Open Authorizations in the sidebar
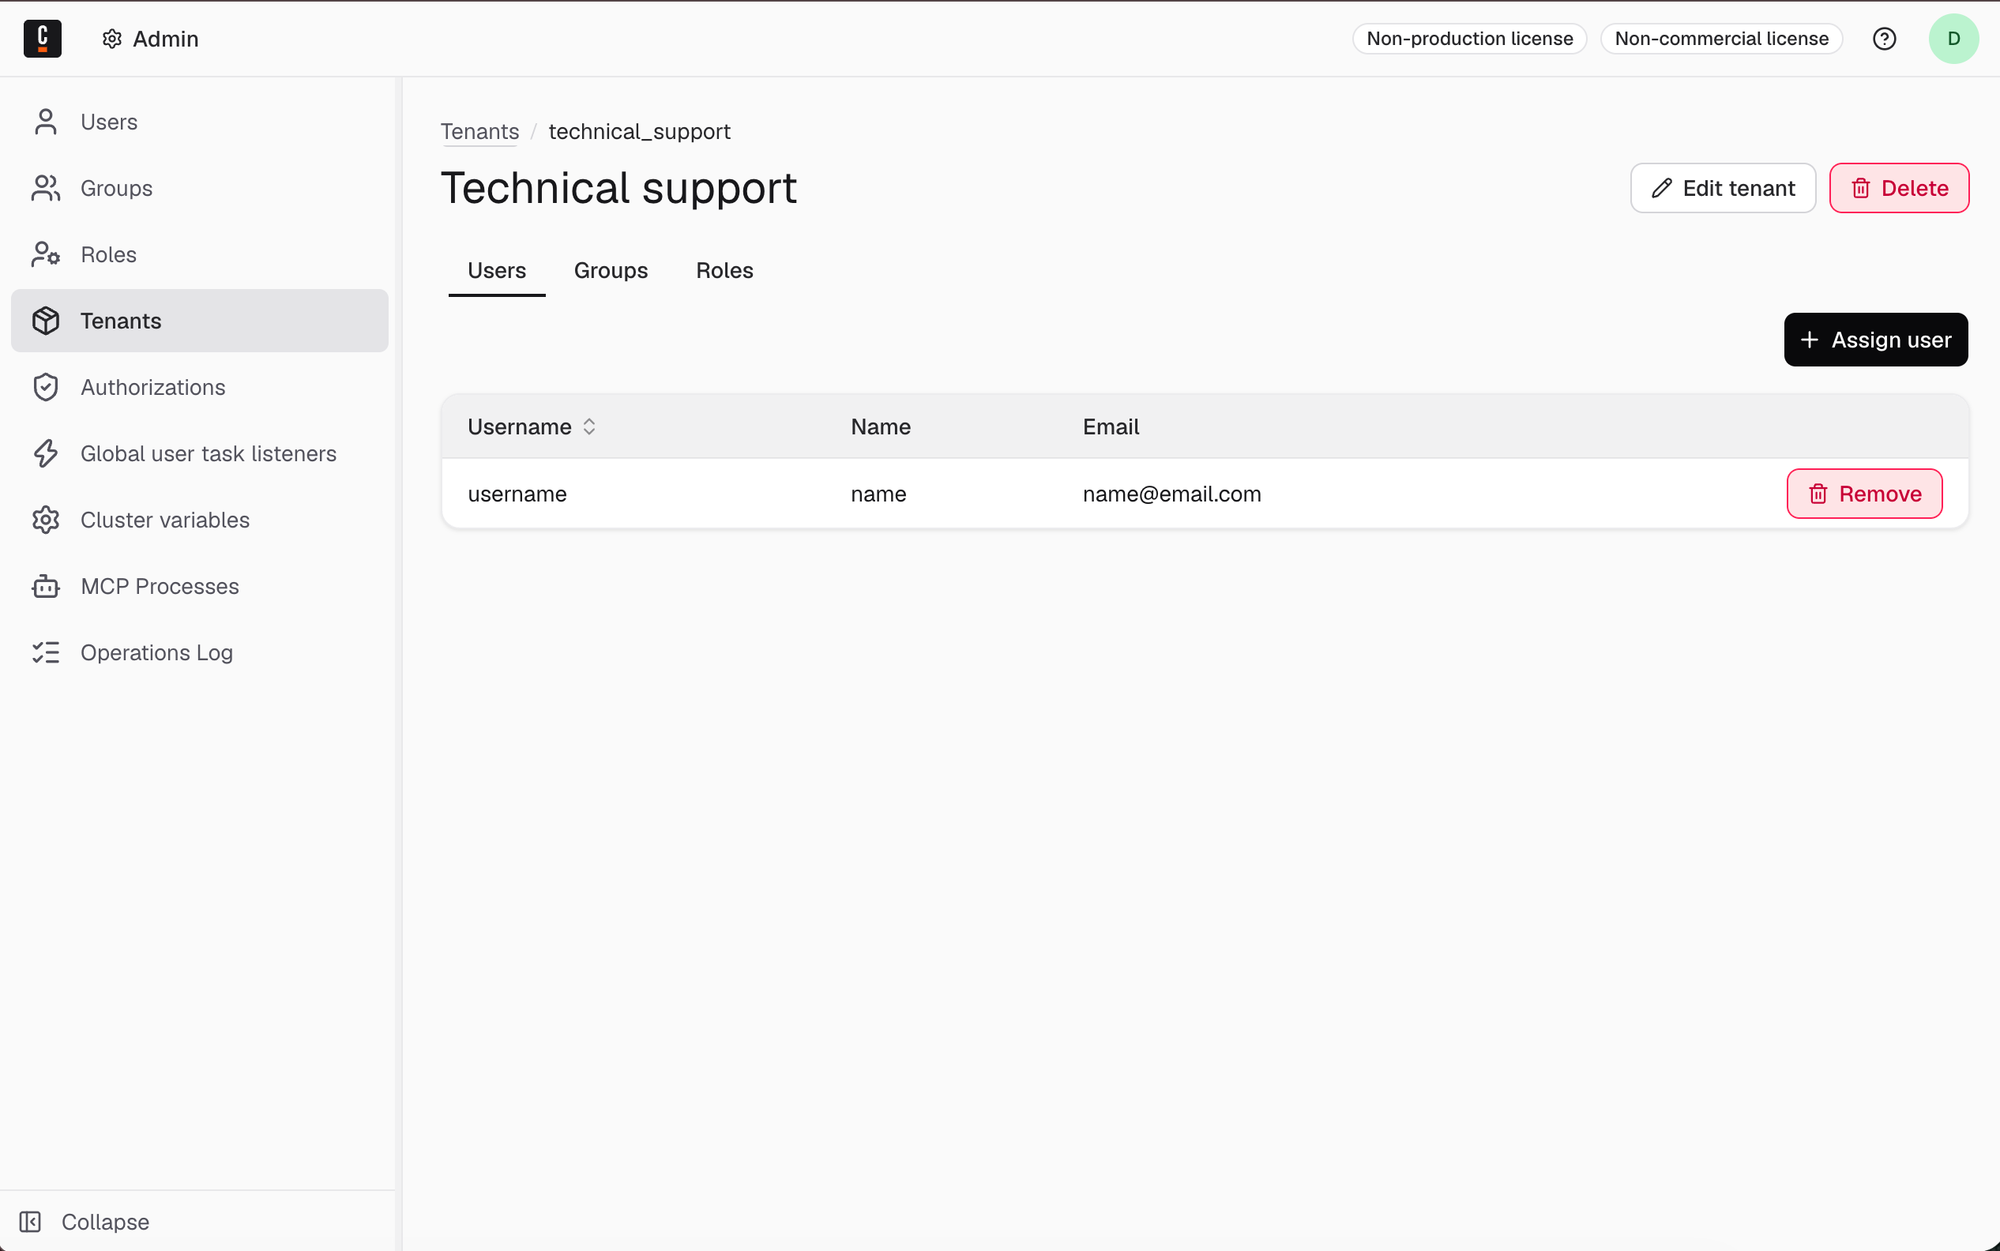The height and width of the screenshot is (1251, 2000). 200,387
